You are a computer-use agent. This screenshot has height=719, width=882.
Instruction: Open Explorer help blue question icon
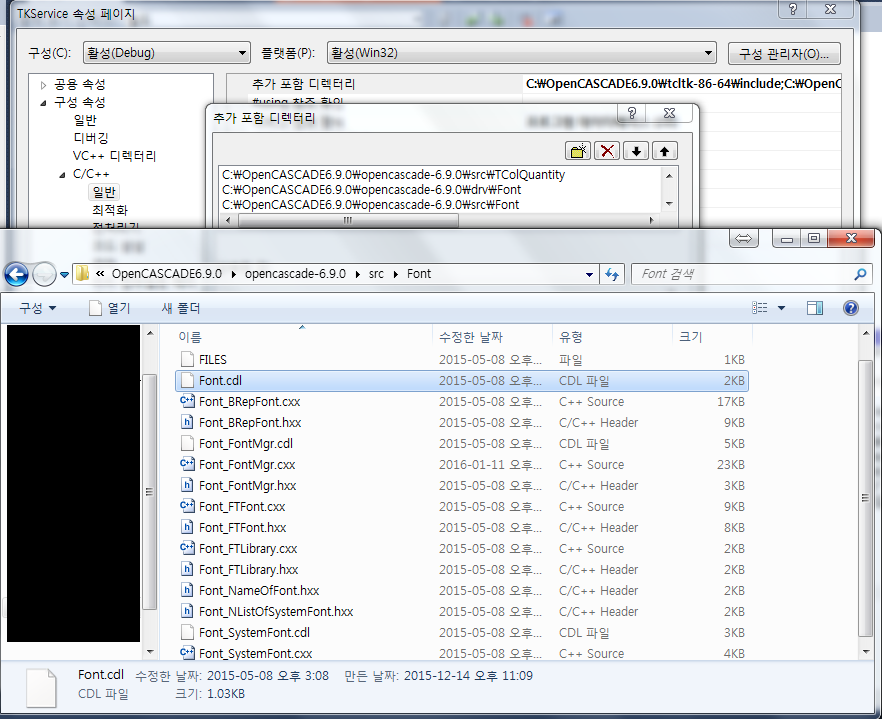coord(850,308)
